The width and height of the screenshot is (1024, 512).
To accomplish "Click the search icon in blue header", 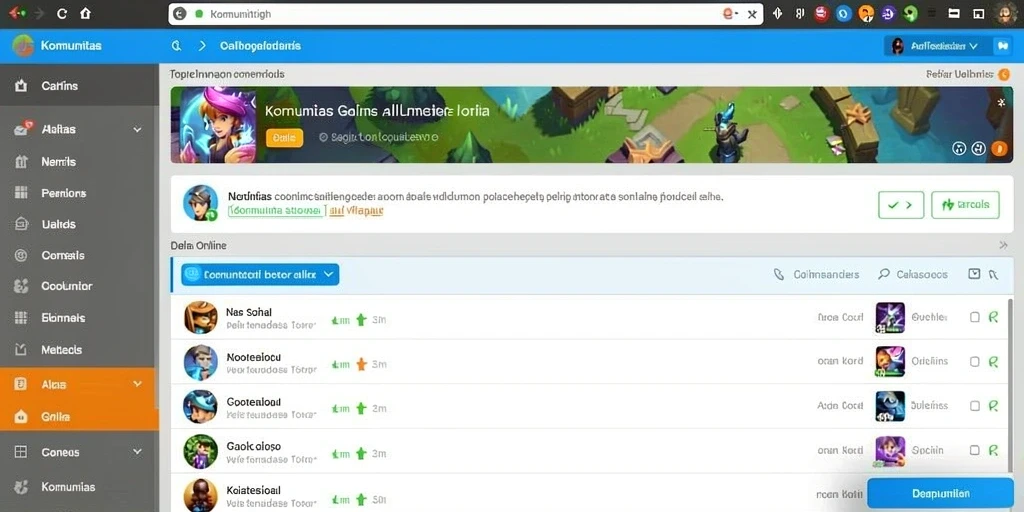I will coord(176,46).
